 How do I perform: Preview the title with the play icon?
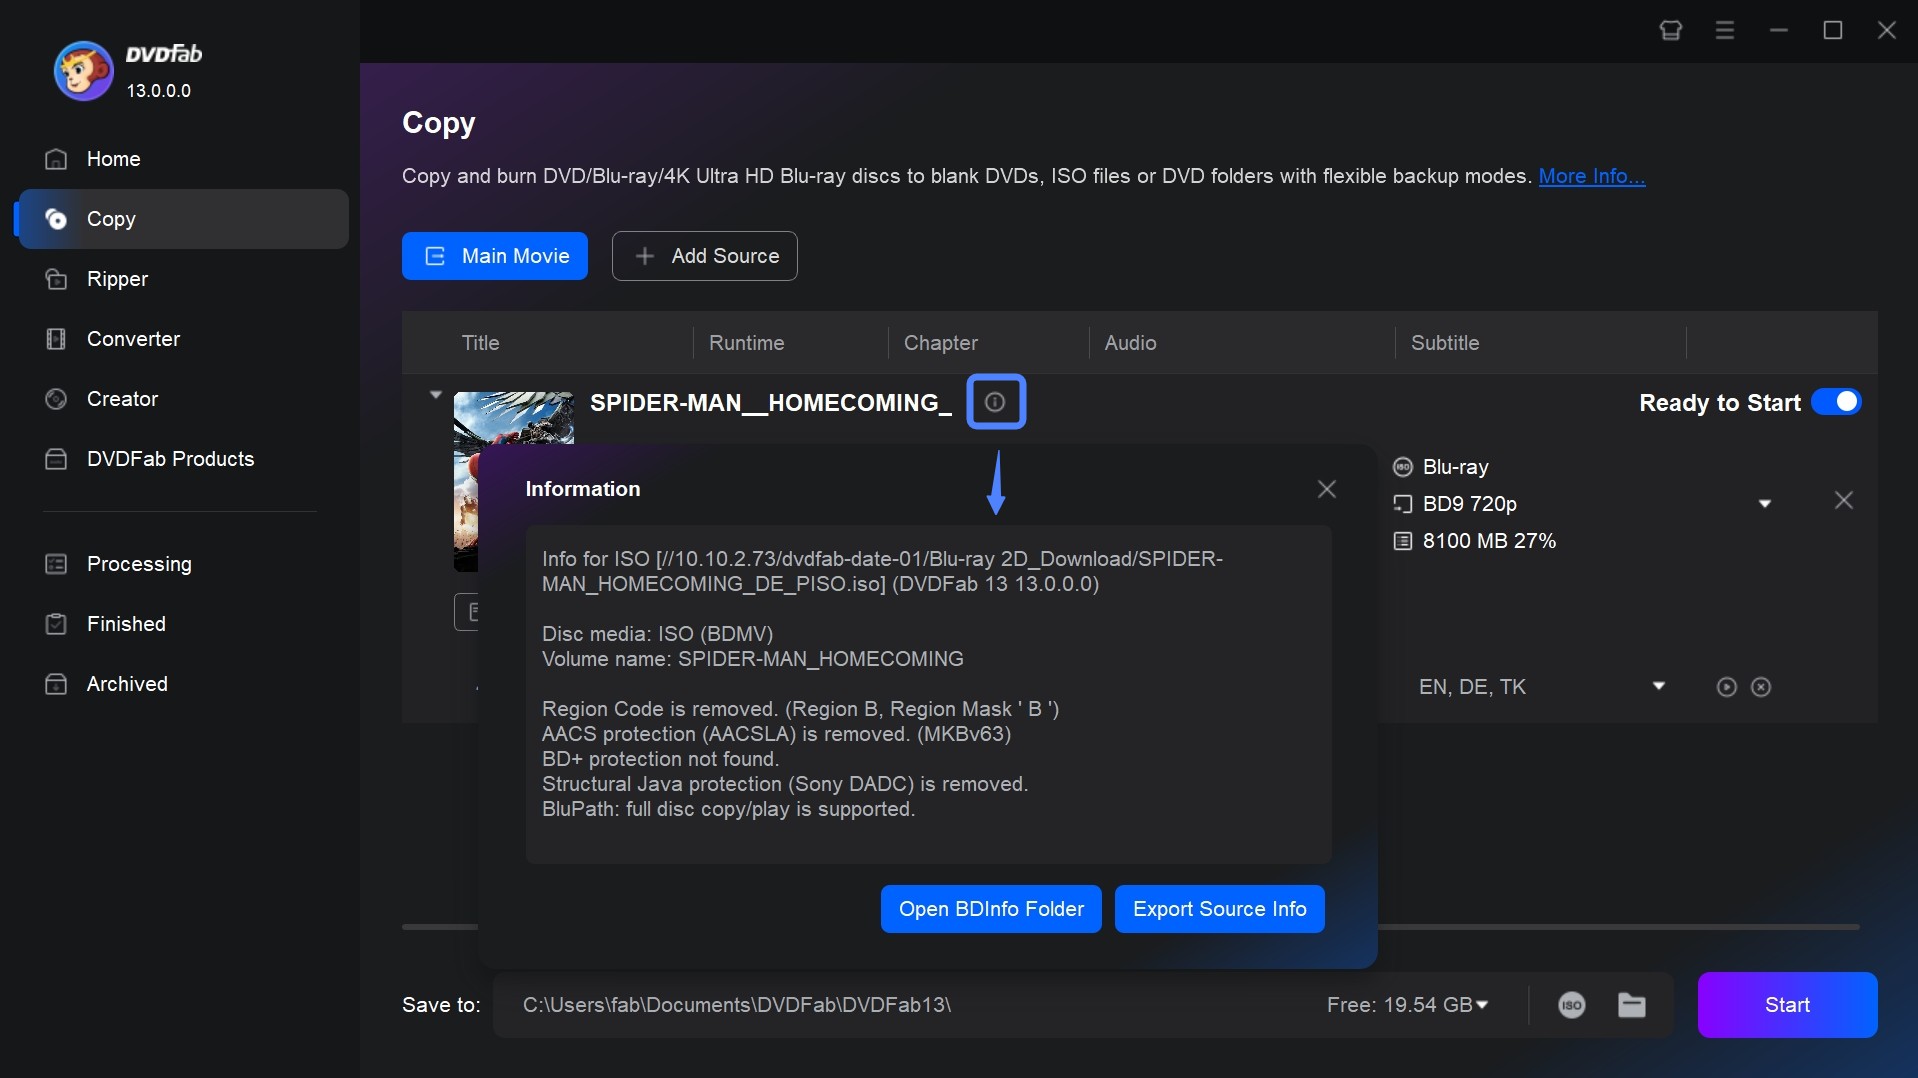1725,686
